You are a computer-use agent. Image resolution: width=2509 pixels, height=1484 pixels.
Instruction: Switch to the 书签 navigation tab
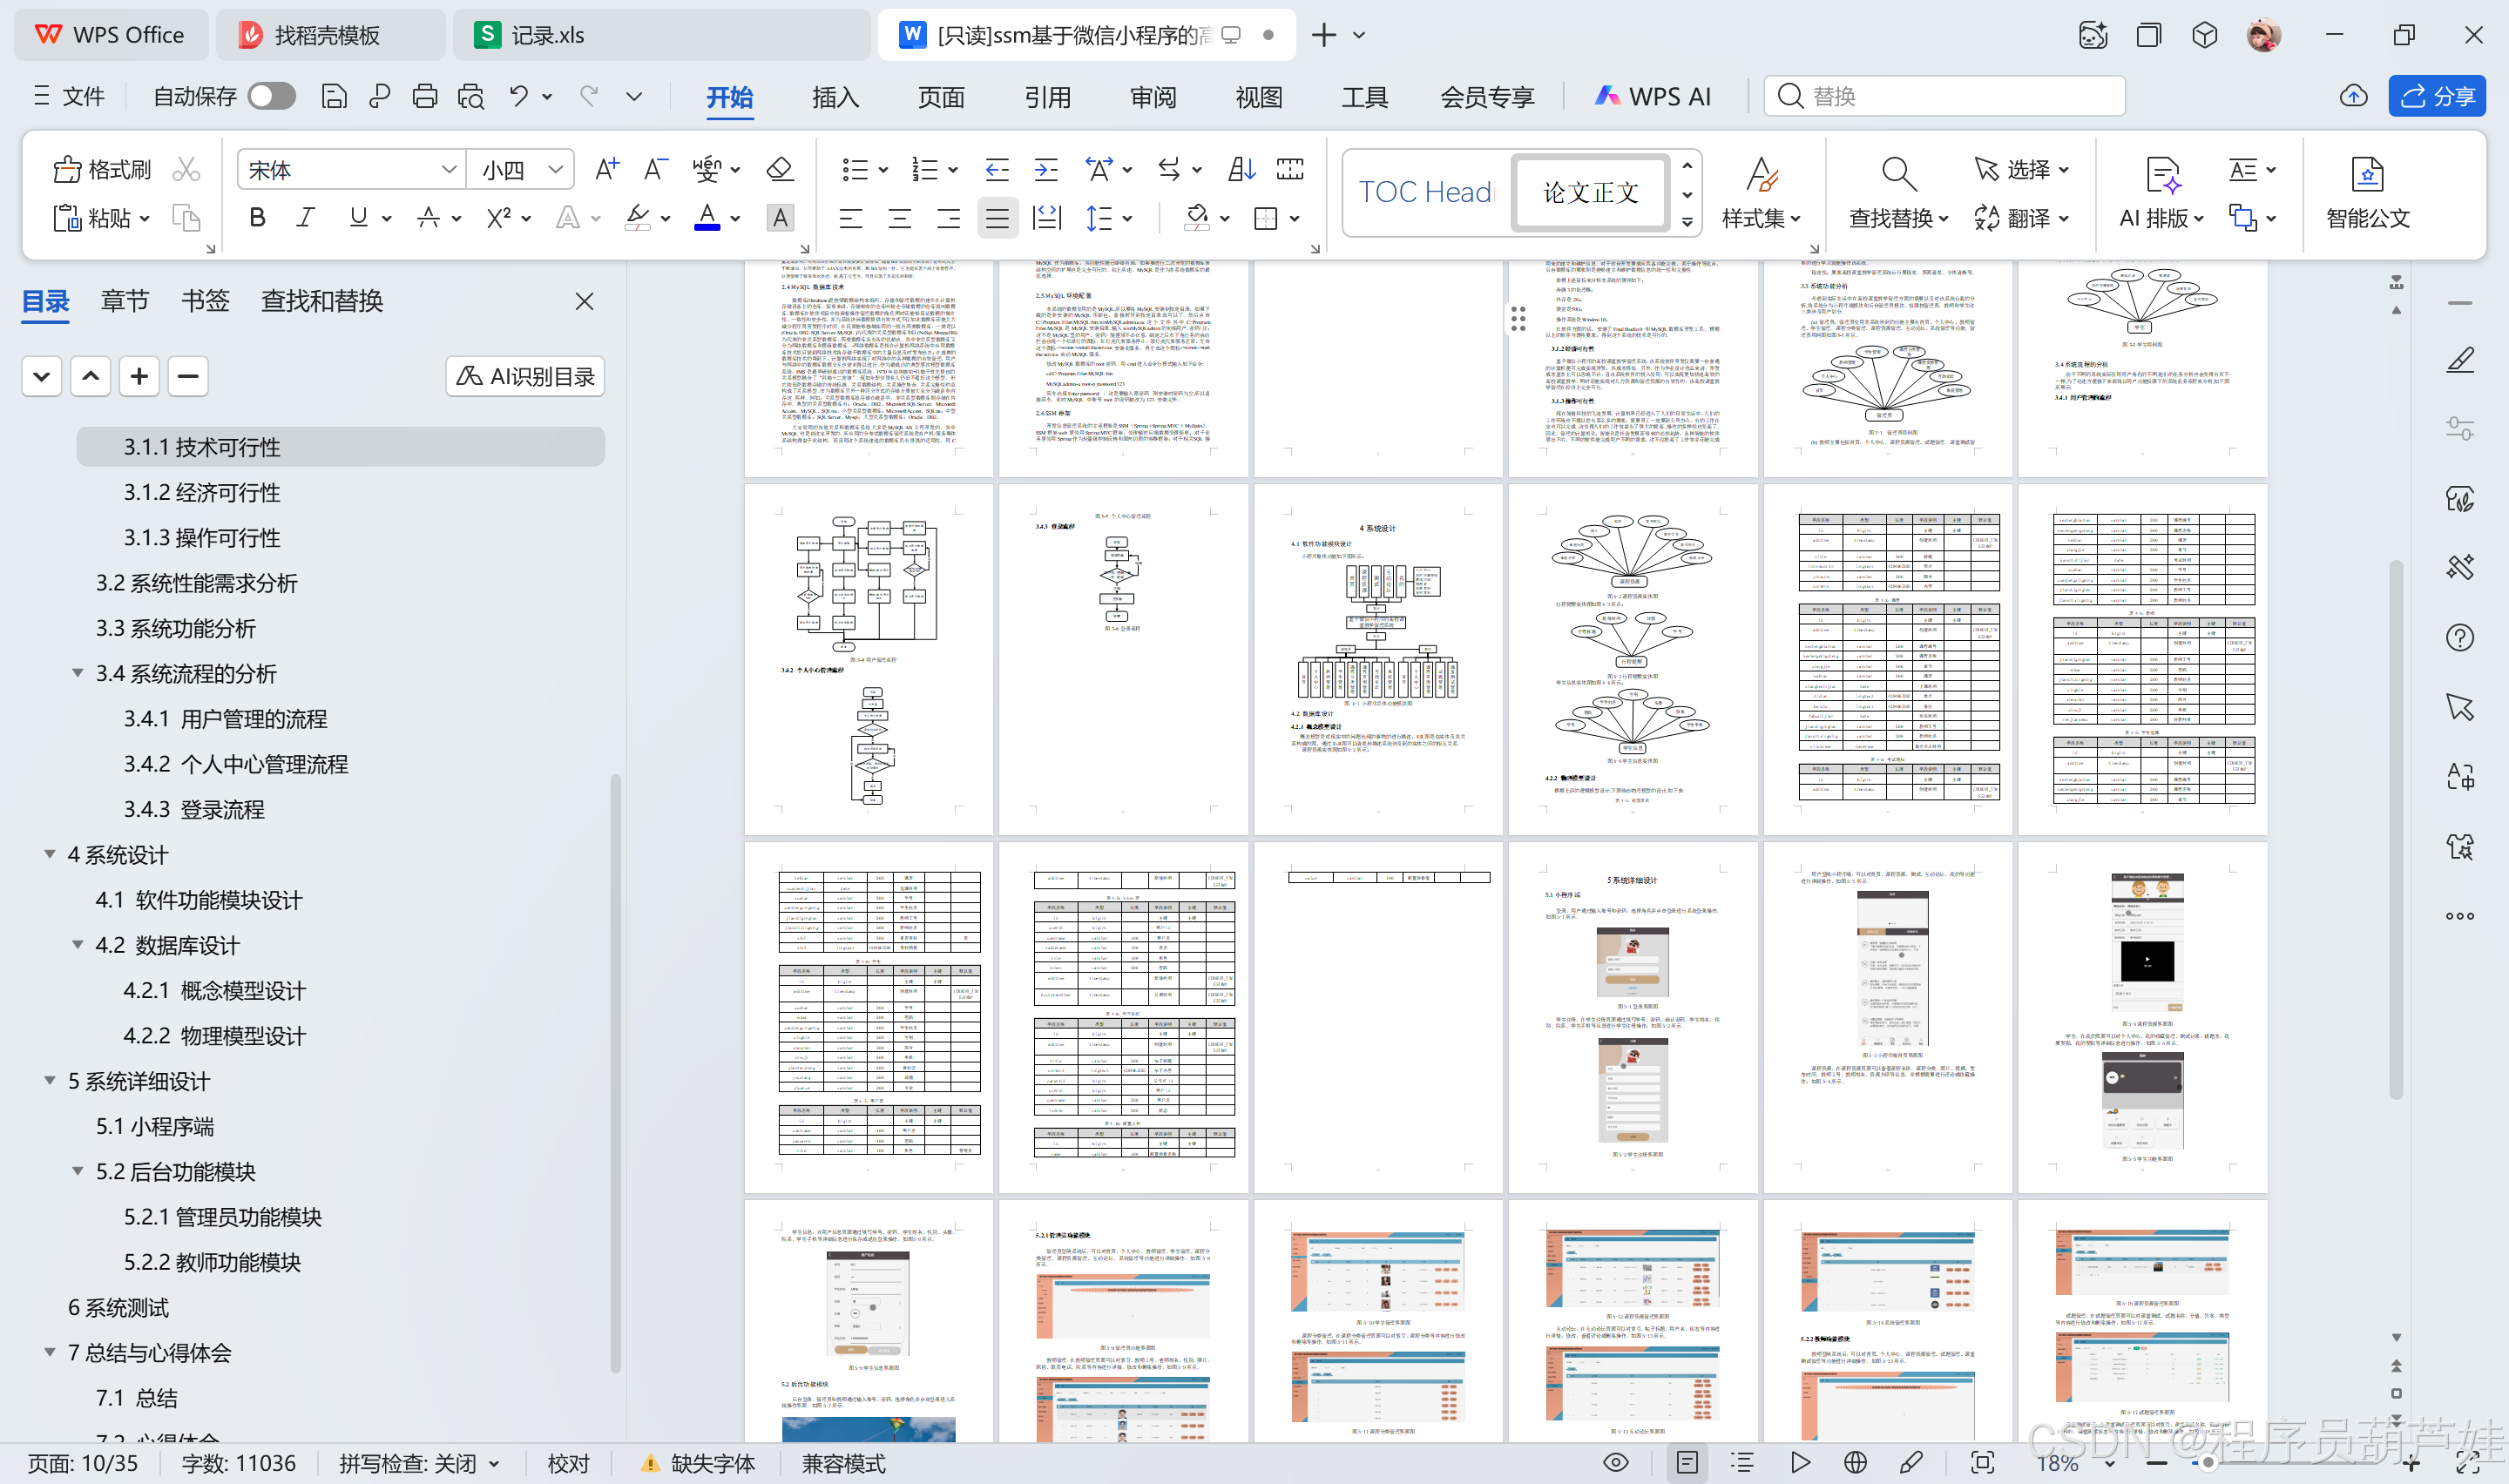[x=205, y=300]
